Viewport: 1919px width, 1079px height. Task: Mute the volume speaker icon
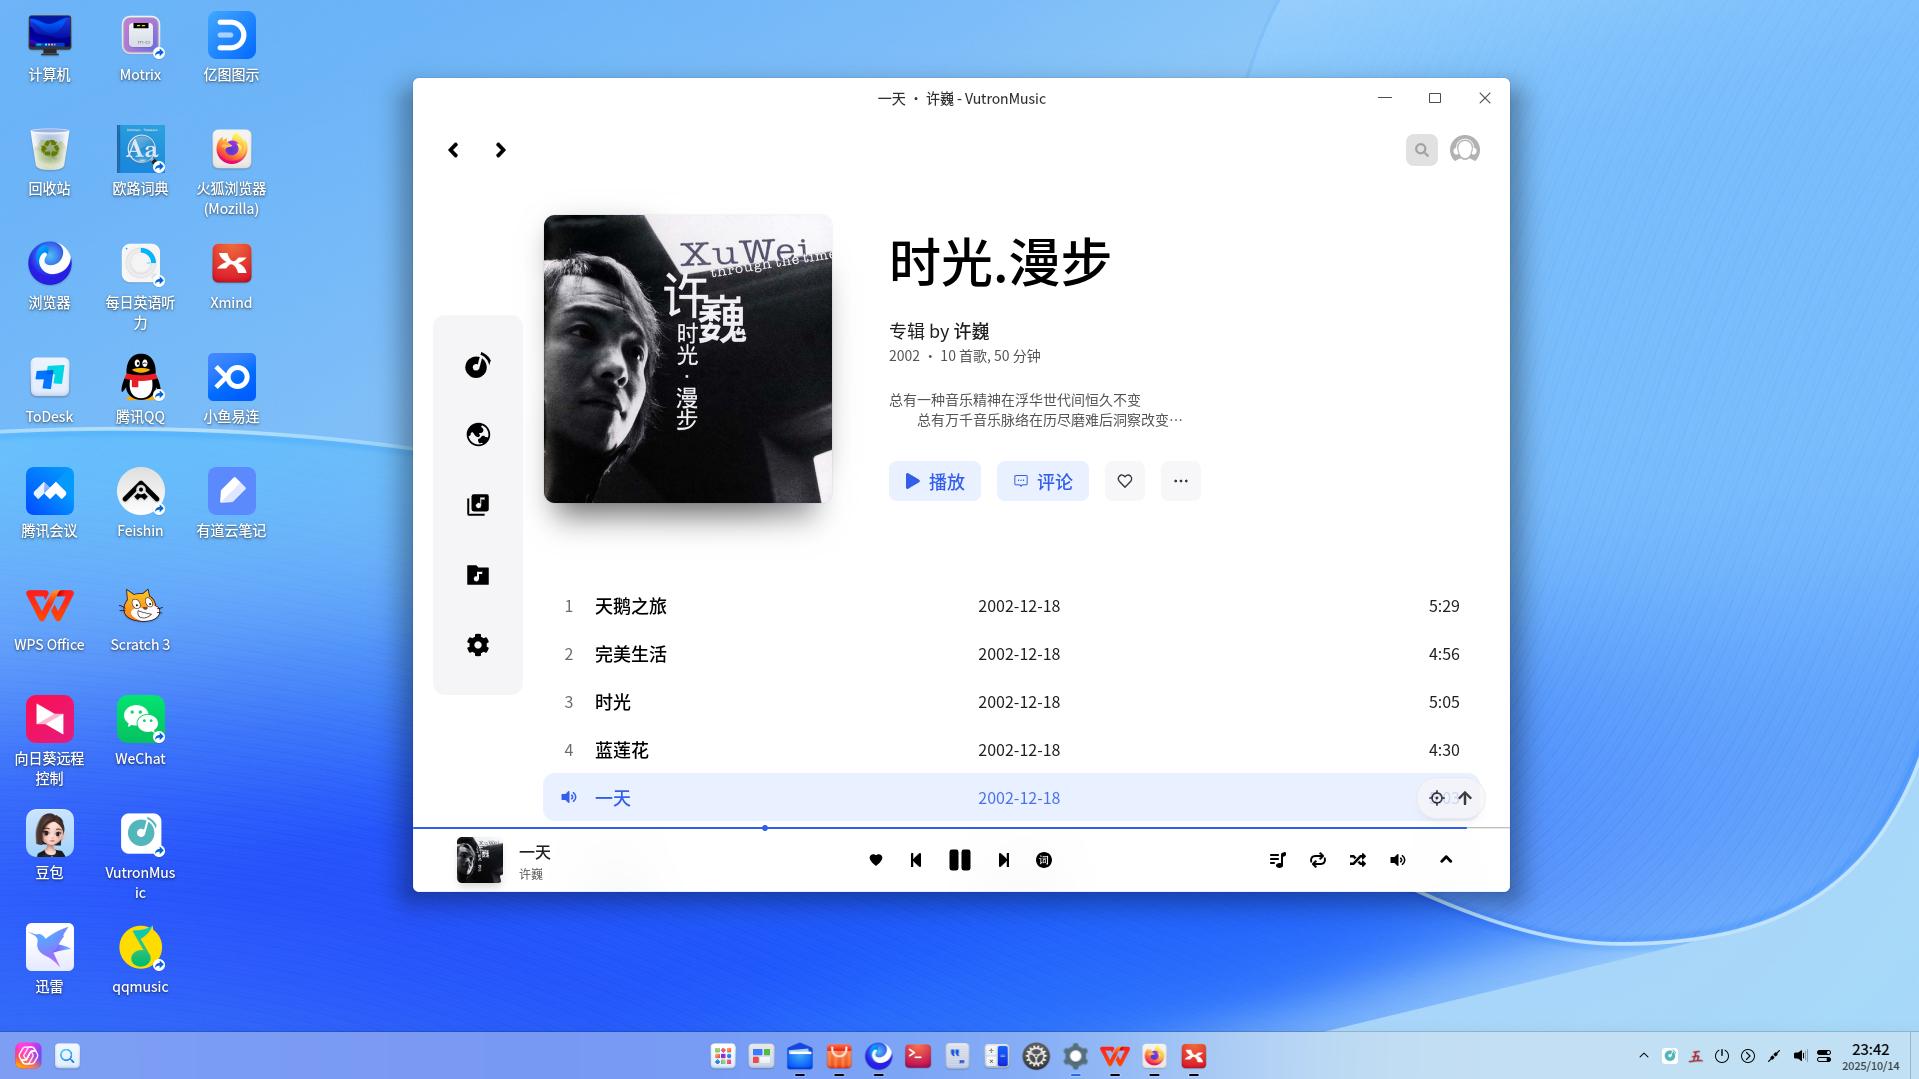pyautogui.click(x=1398, y=860)
